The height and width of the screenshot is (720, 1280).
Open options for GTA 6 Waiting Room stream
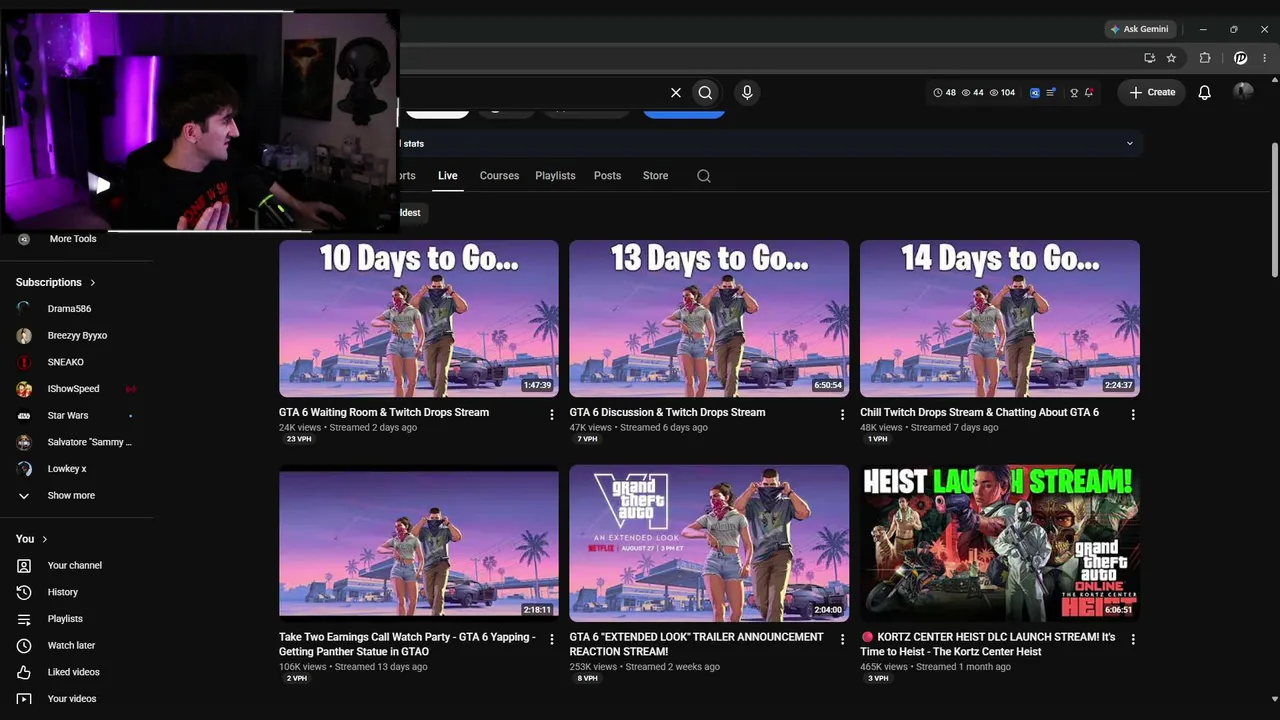(x=551, y=414)
